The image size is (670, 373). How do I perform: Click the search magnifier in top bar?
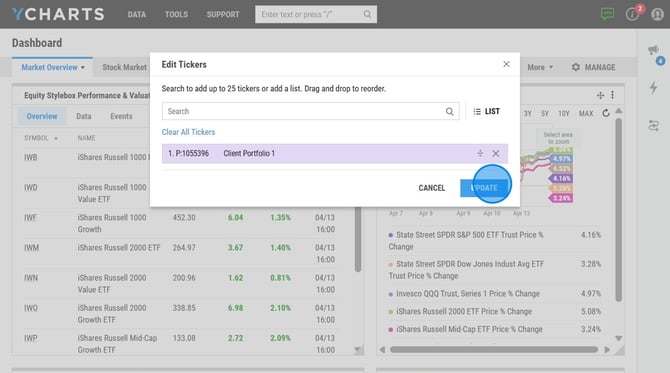pyautogui.click(x=367, y=14)
